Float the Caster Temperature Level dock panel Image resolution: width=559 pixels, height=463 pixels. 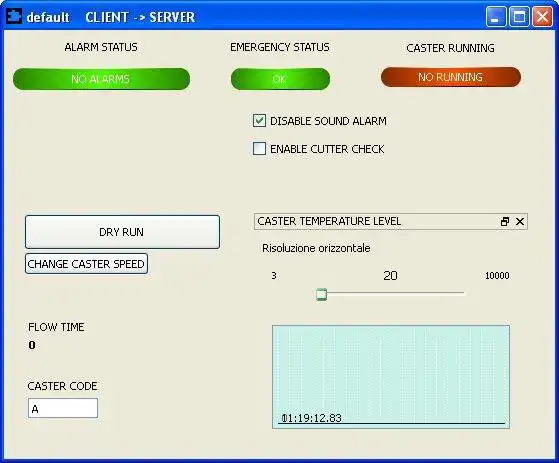pyautogui.click(x=504, y=222)
